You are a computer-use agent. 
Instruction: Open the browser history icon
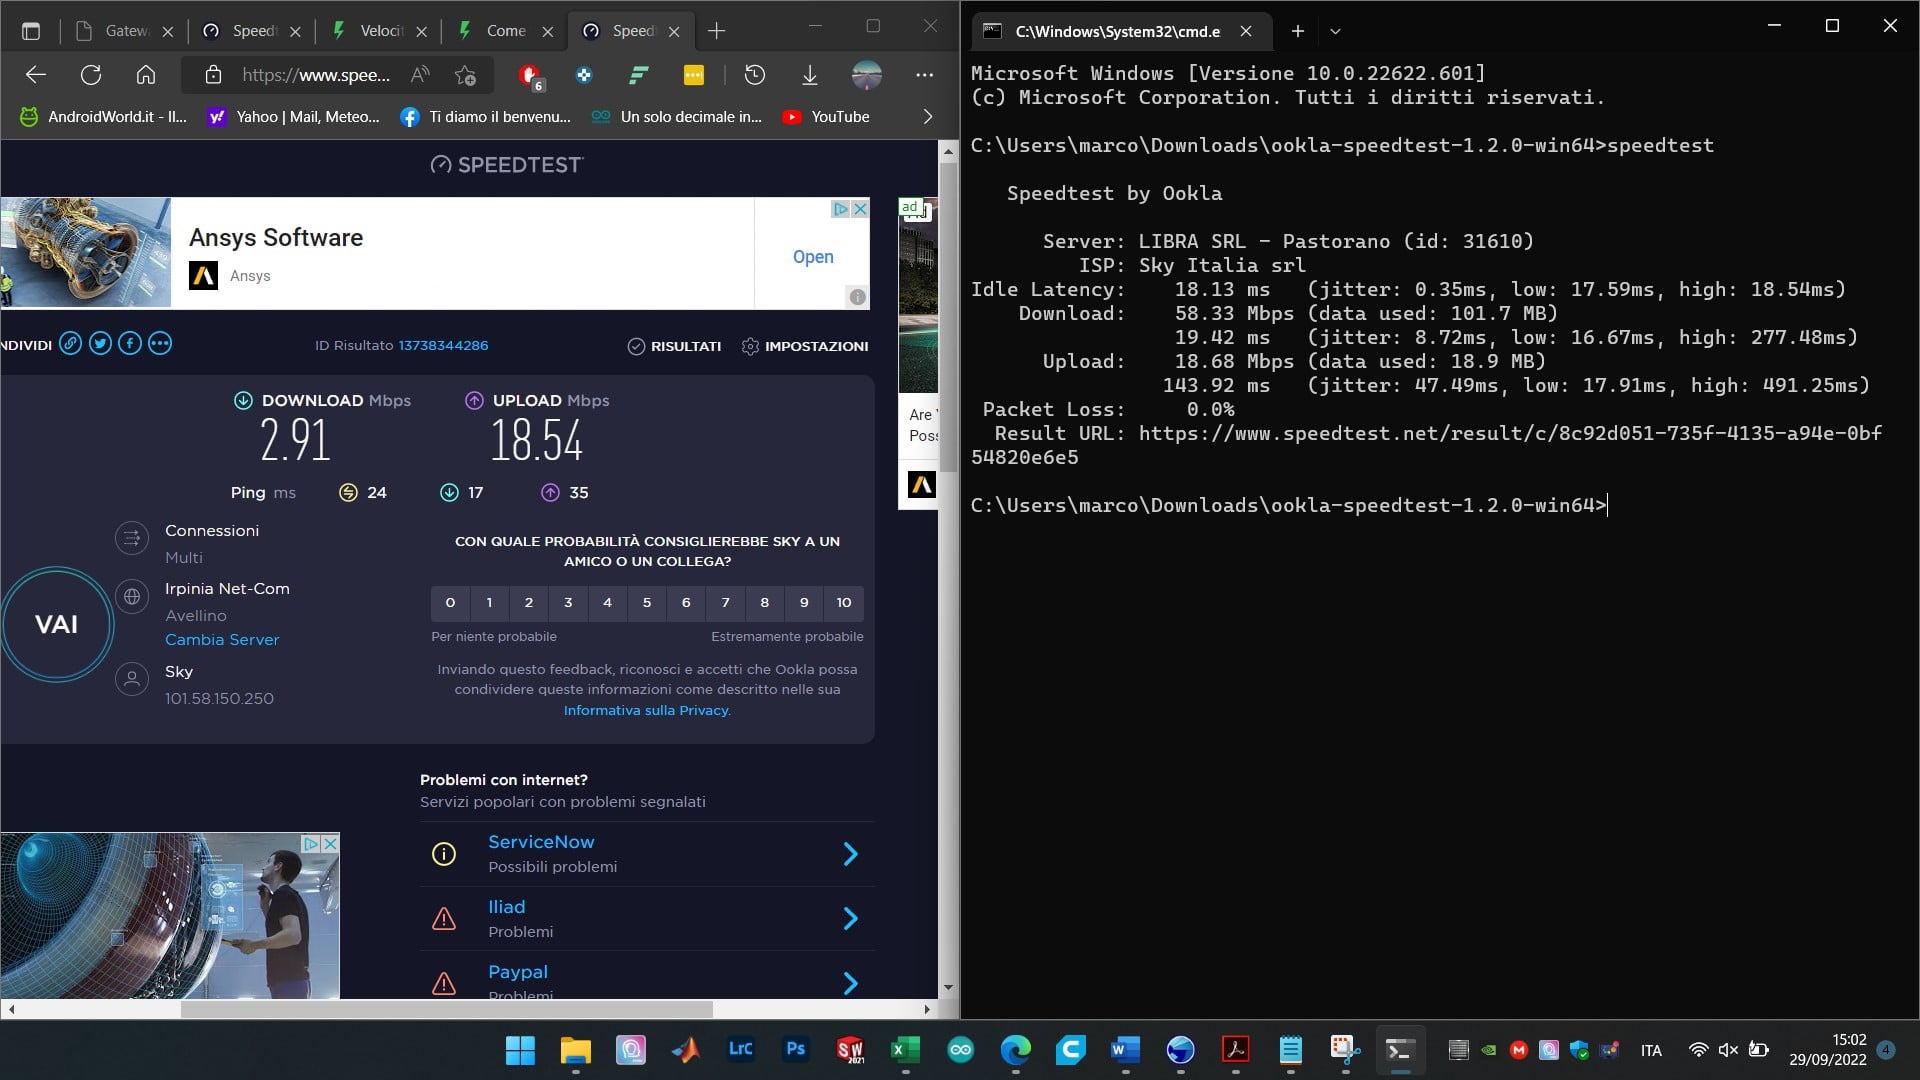(755, 75)
